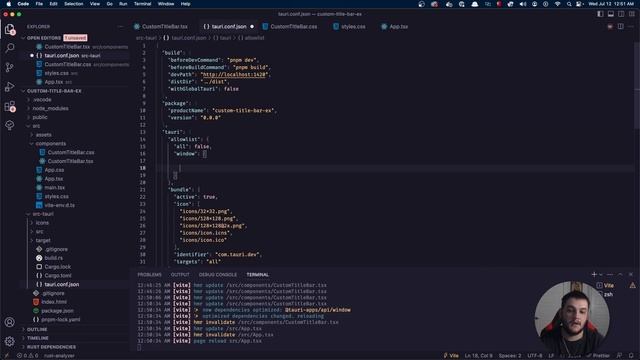640x360 pixels.
Task: Click errors and warnings count in status bar
Action: point(27,356)
